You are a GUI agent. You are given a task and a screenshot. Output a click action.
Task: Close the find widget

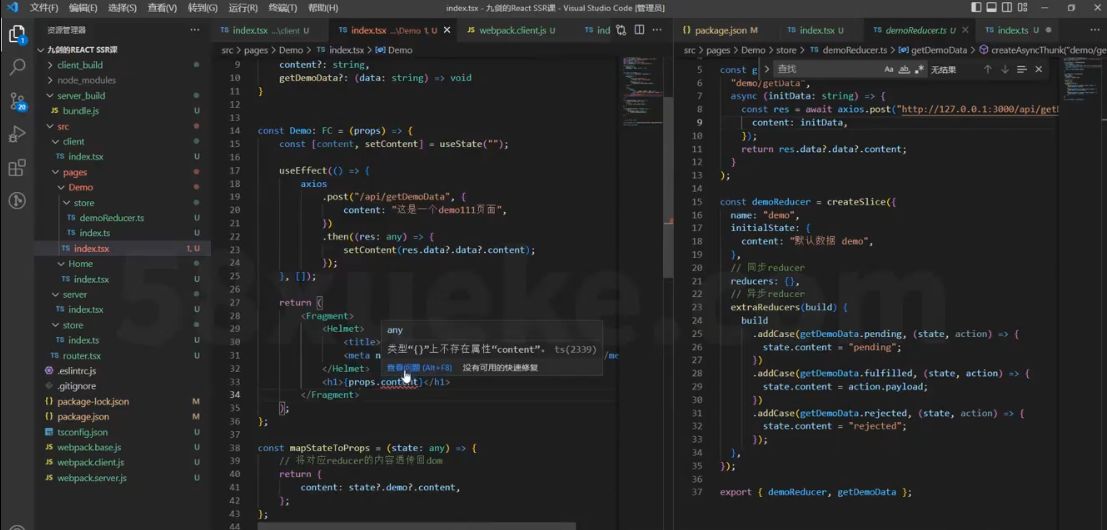1039,70
